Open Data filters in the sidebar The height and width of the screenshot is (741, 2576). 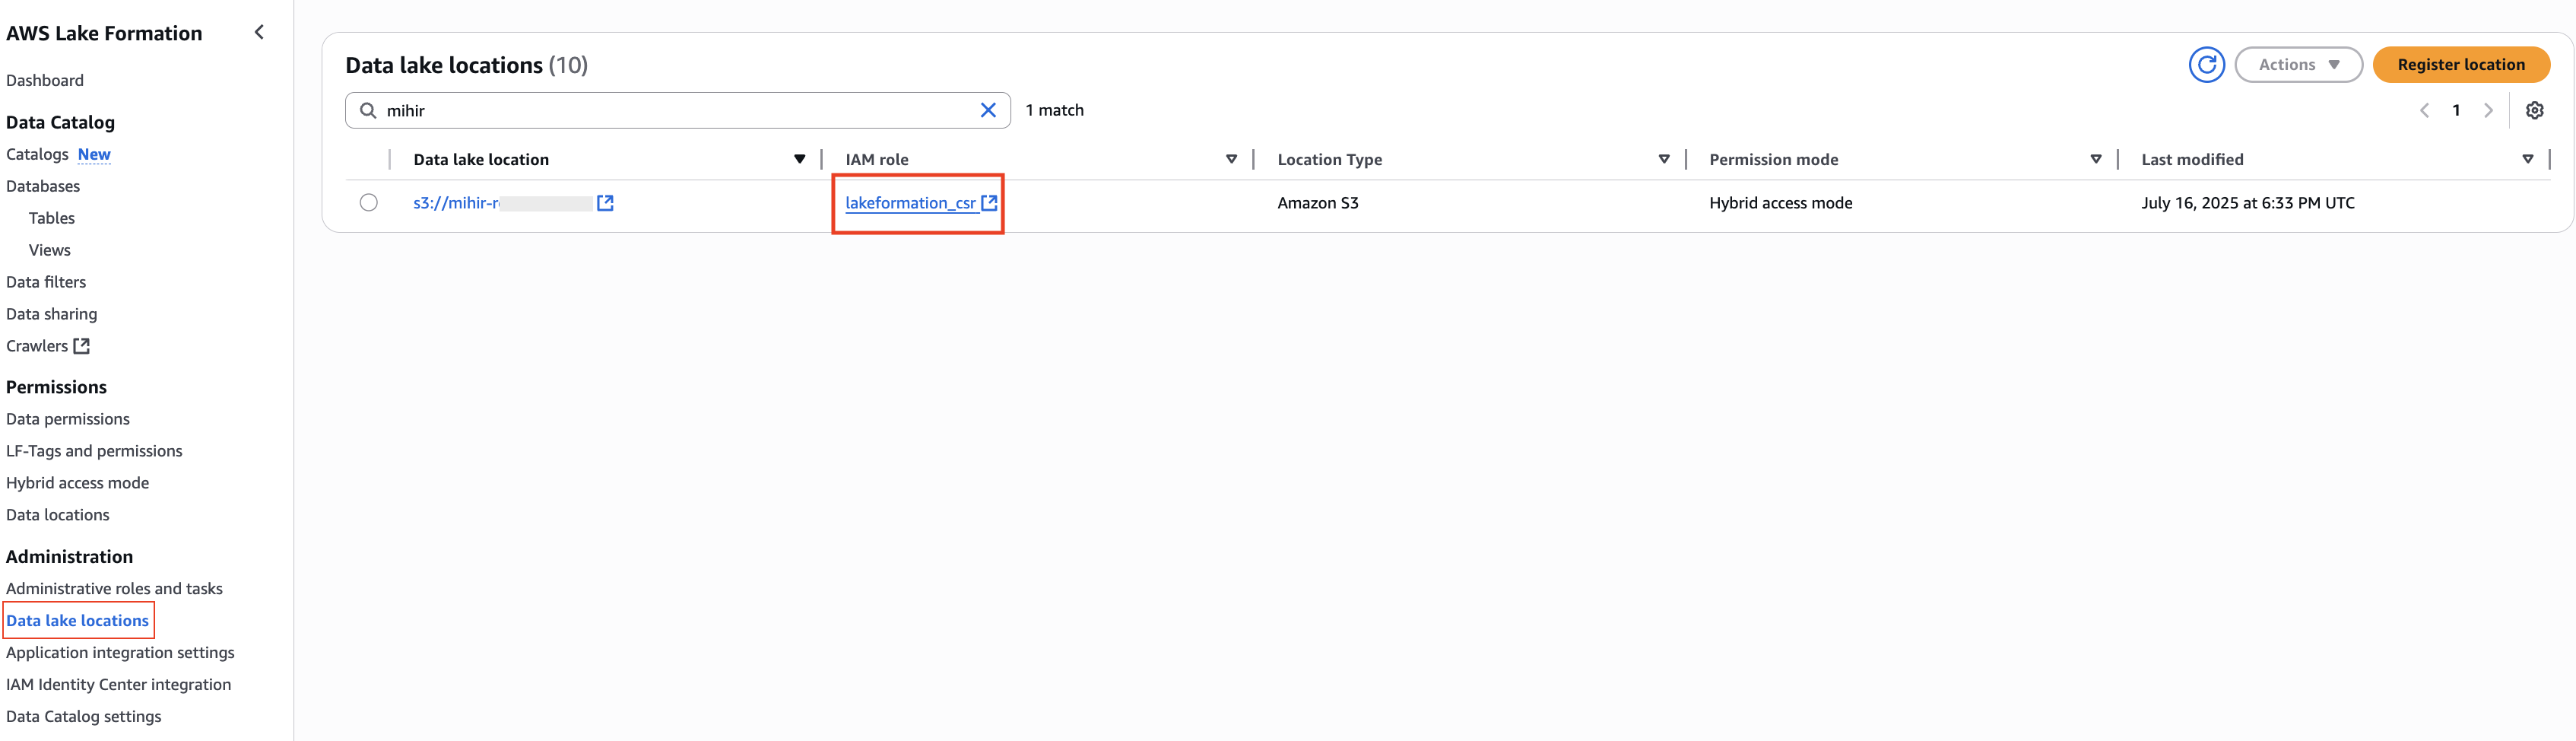pyautogui.click(x=46, y=282)
